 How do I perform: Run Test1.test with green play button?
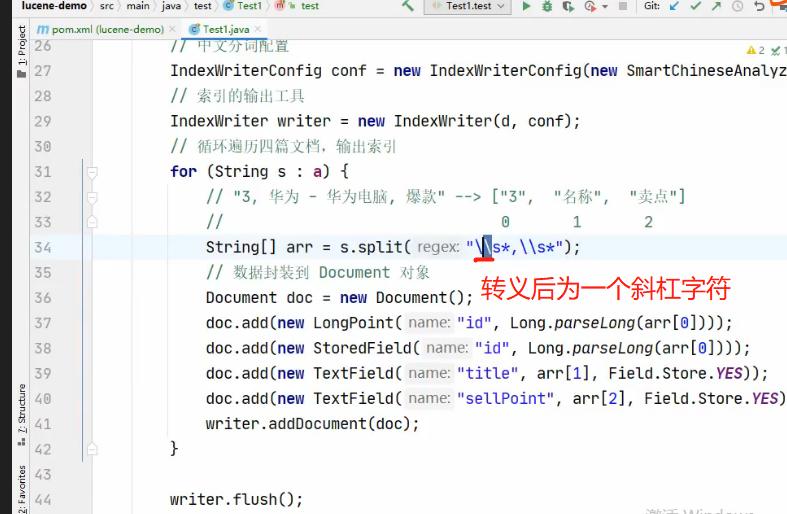click(526, 6)
